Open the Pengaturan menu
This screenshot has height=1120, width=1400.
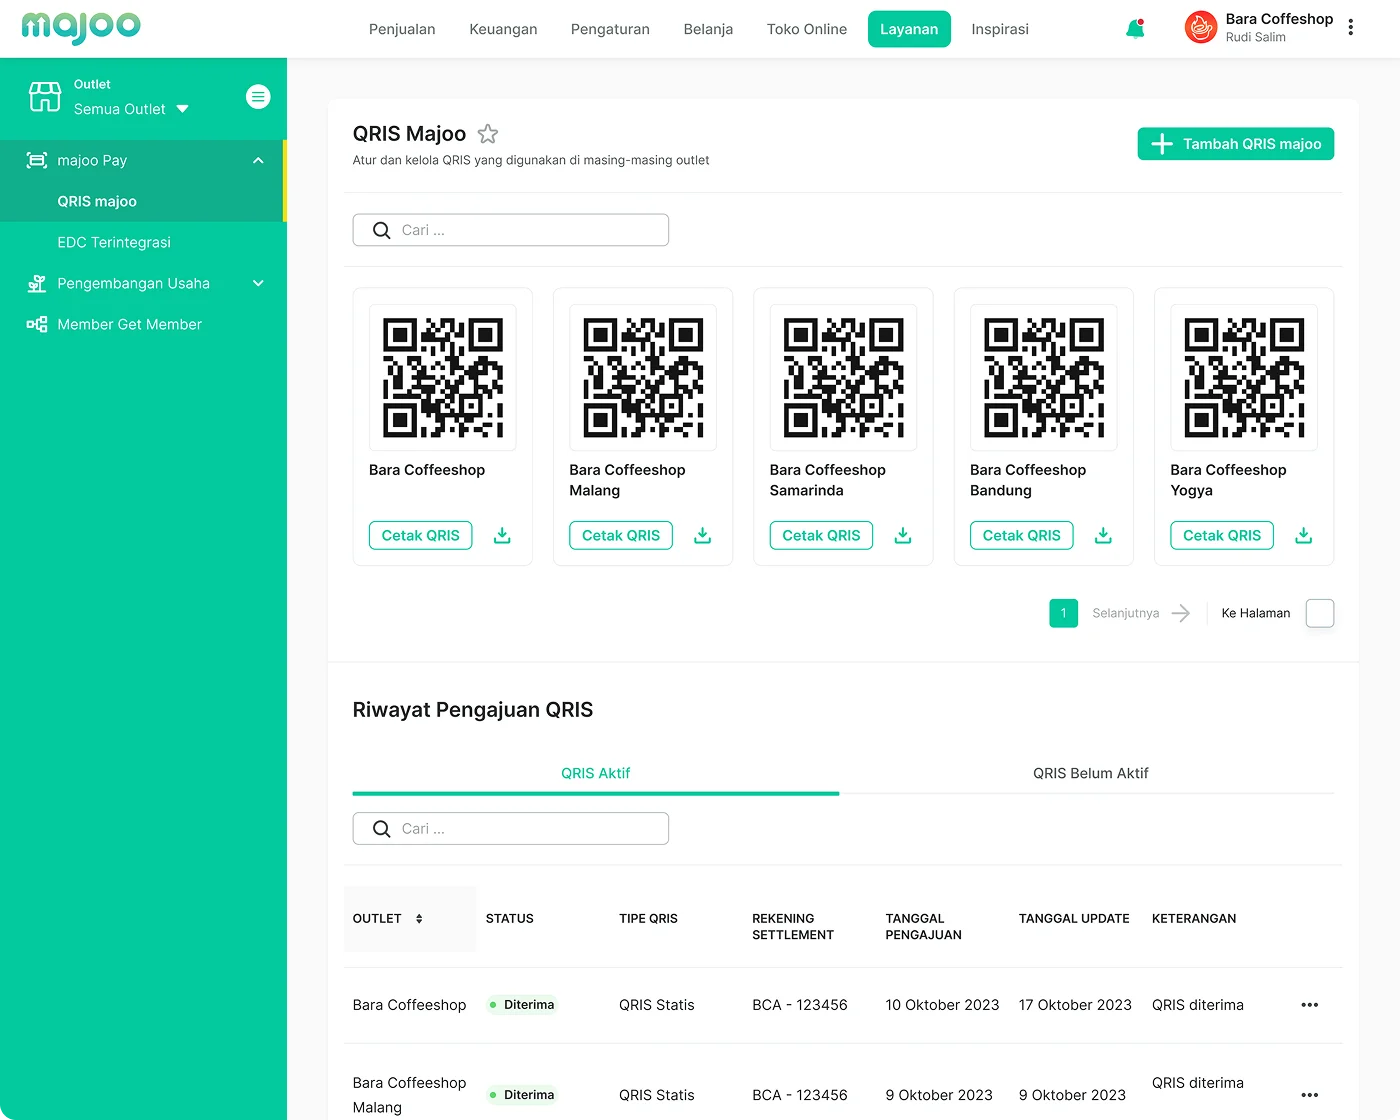coord(610,29)
